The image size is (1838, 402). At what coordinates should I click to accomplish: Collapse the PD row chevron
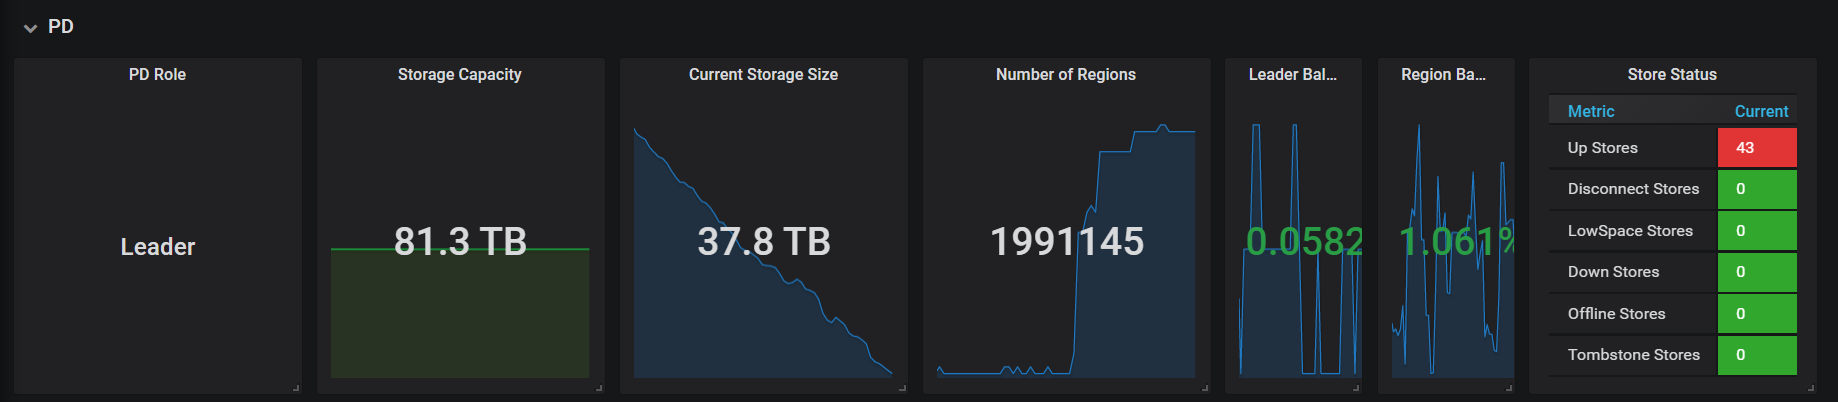(30, 28)
